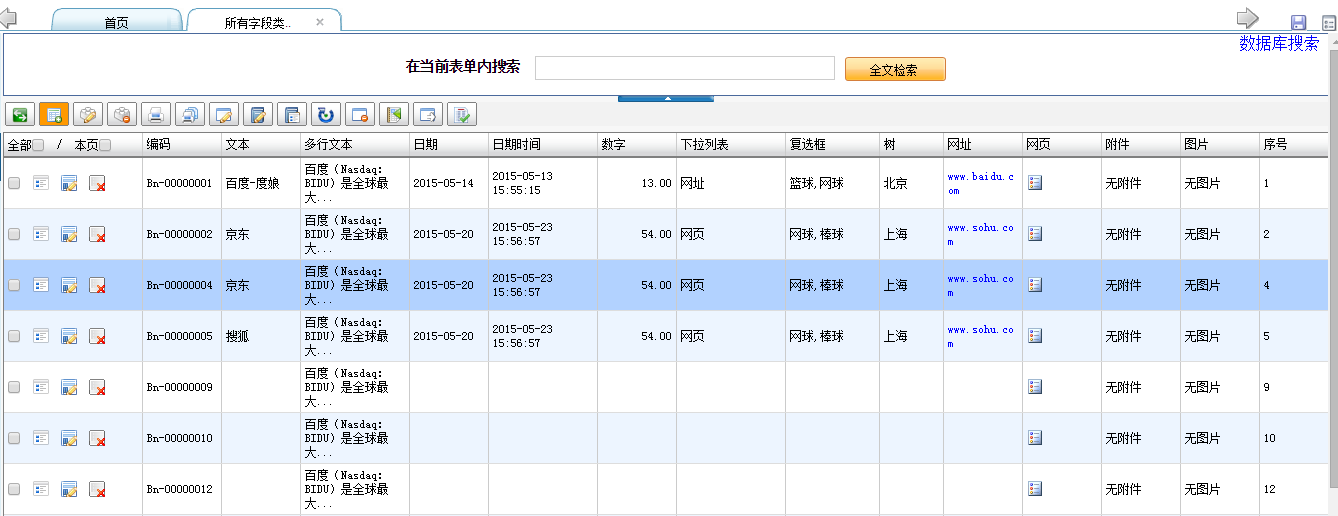Click the brick with pencil toolbar icon

click(x=88, y=114)
